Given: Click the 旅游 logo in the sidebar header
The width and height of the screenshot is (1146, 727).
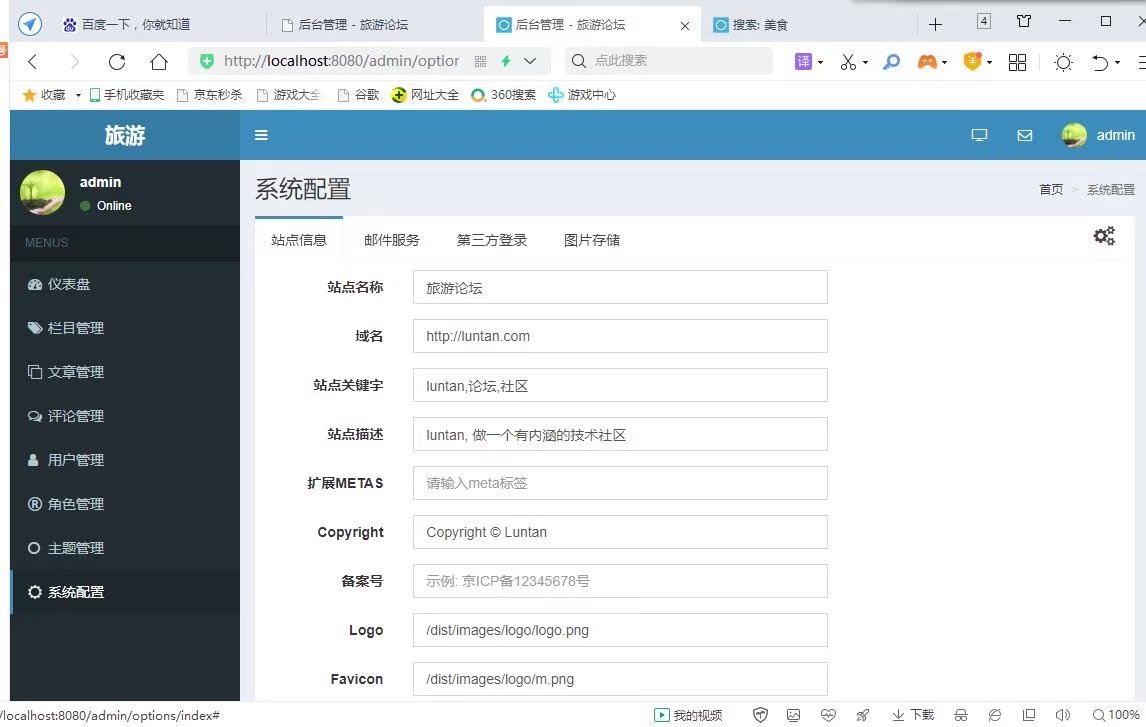Looking at the screenshot, I should 125,135.
